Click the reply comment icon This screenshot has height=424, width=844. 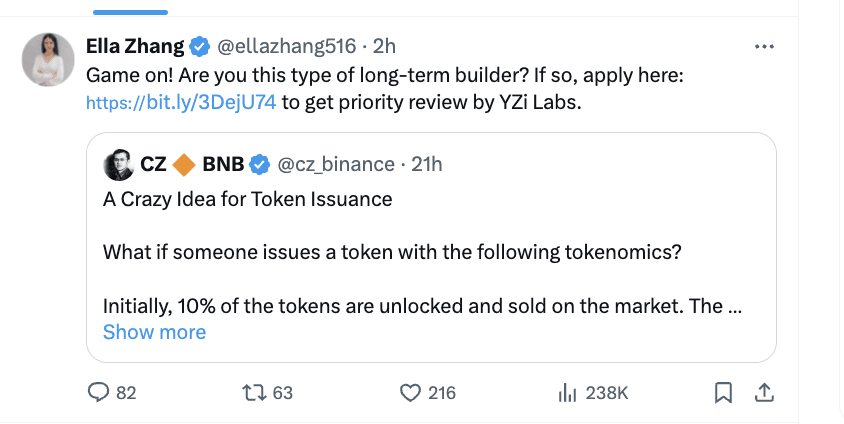98,393
